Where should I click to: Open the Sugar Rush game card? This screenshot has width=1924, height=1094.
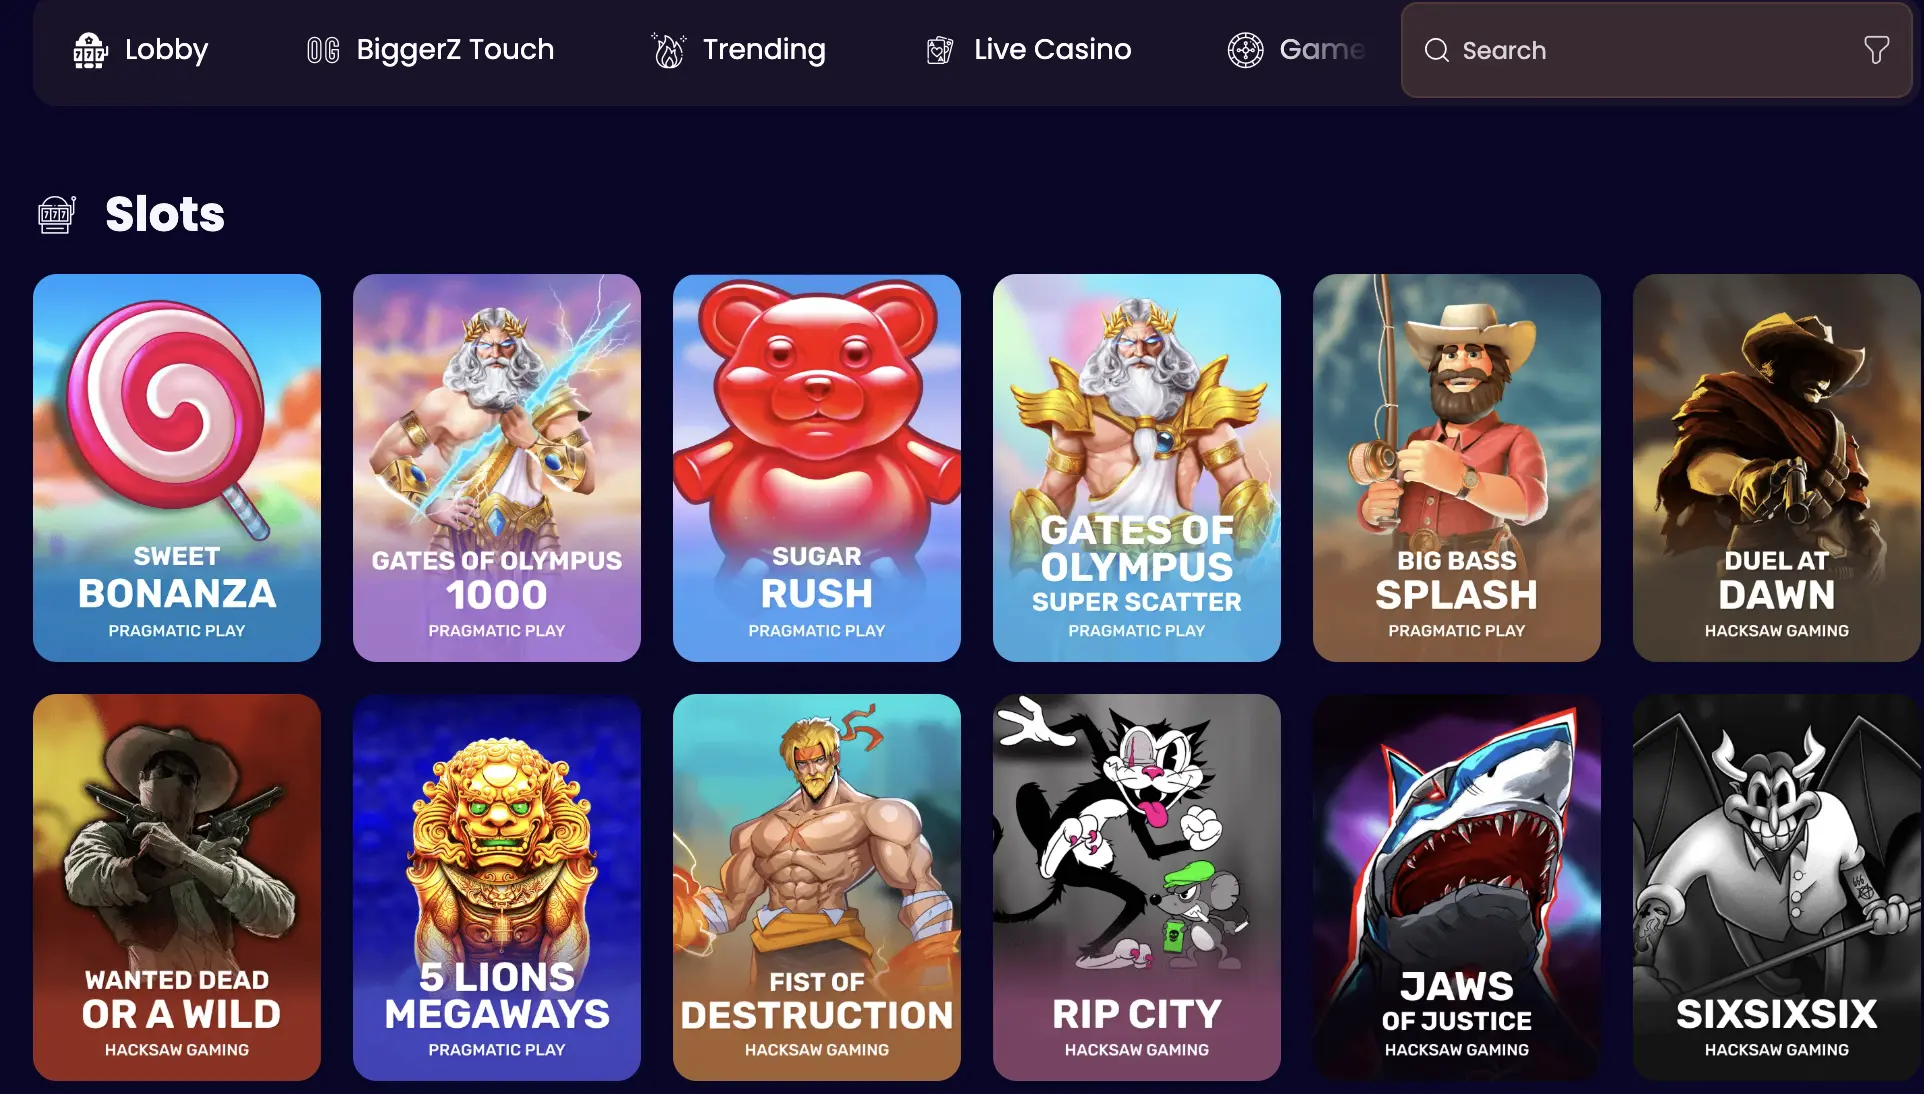817,468
